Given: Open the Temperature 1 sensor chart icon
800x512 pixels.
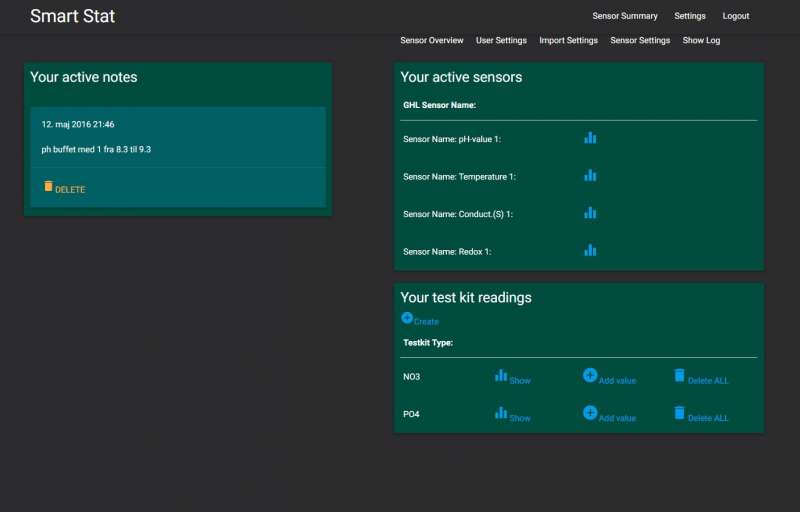Looking at the screenshot, I should [x=590, y=175].
